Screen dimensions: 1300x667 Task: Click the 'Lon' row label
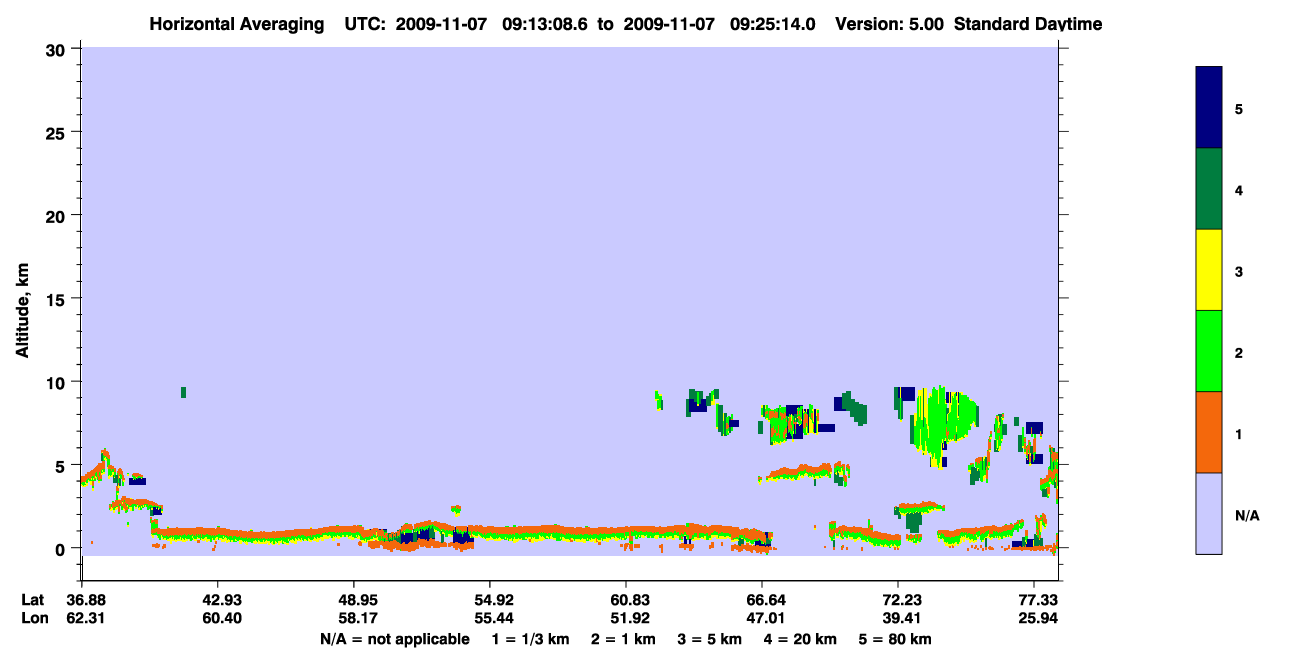[34, 618]
